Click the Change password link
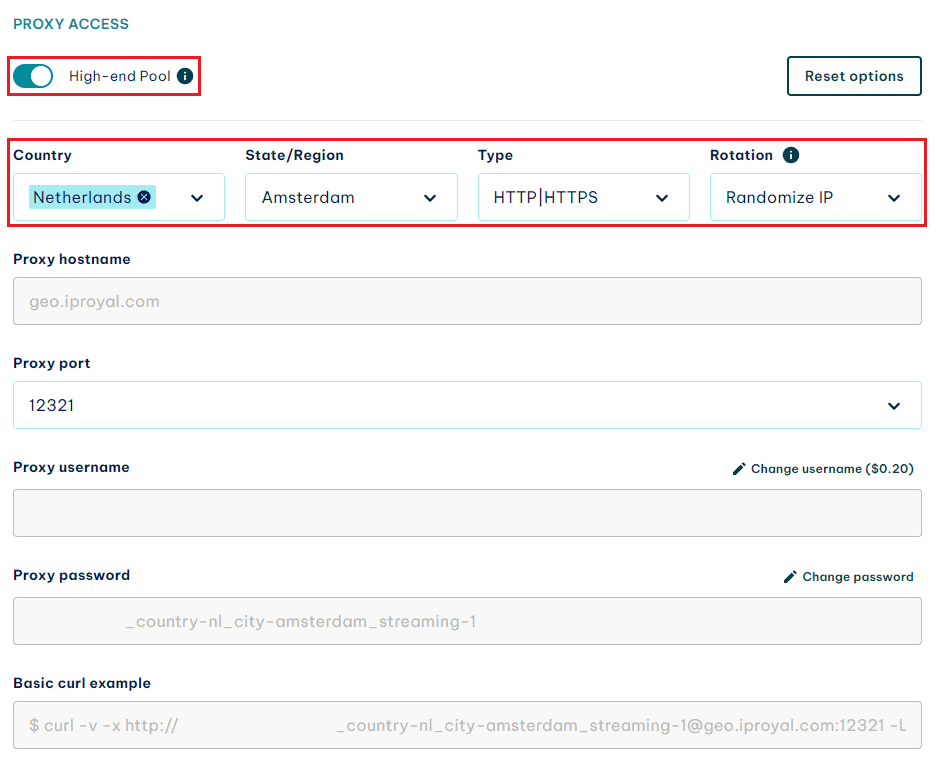Viewport: 936px width, 770px height. pyautogui.click(x=858, y=577)
